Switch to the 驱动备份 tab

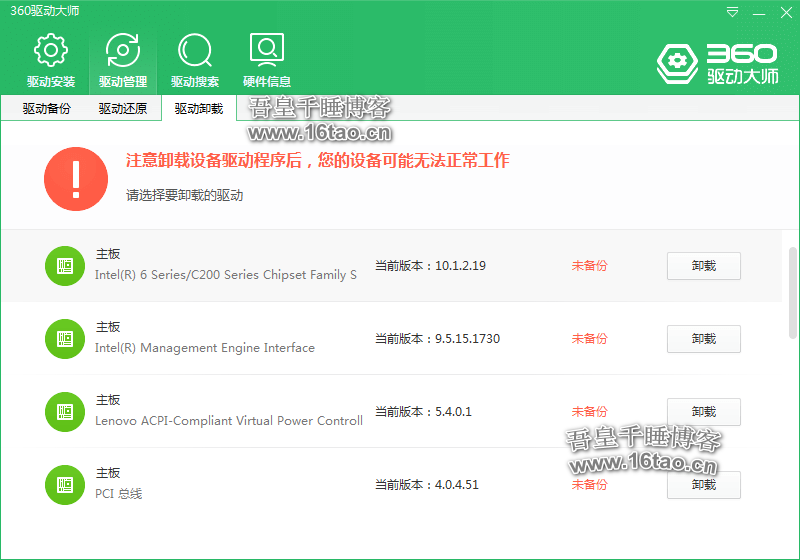(47, 109)
